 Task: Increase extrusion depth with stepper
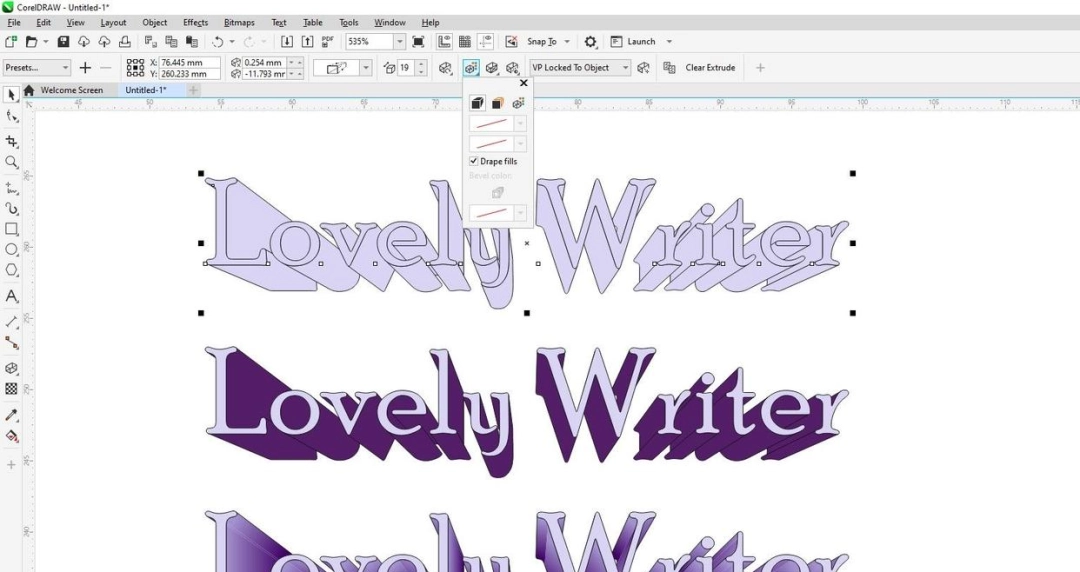coord(421,64)
